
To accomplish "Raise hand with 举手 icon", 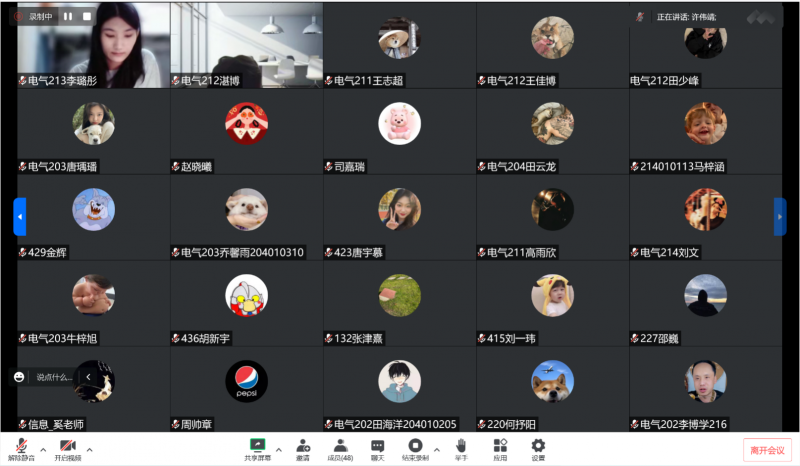I will pyautogui.click(x=461, y=449).
